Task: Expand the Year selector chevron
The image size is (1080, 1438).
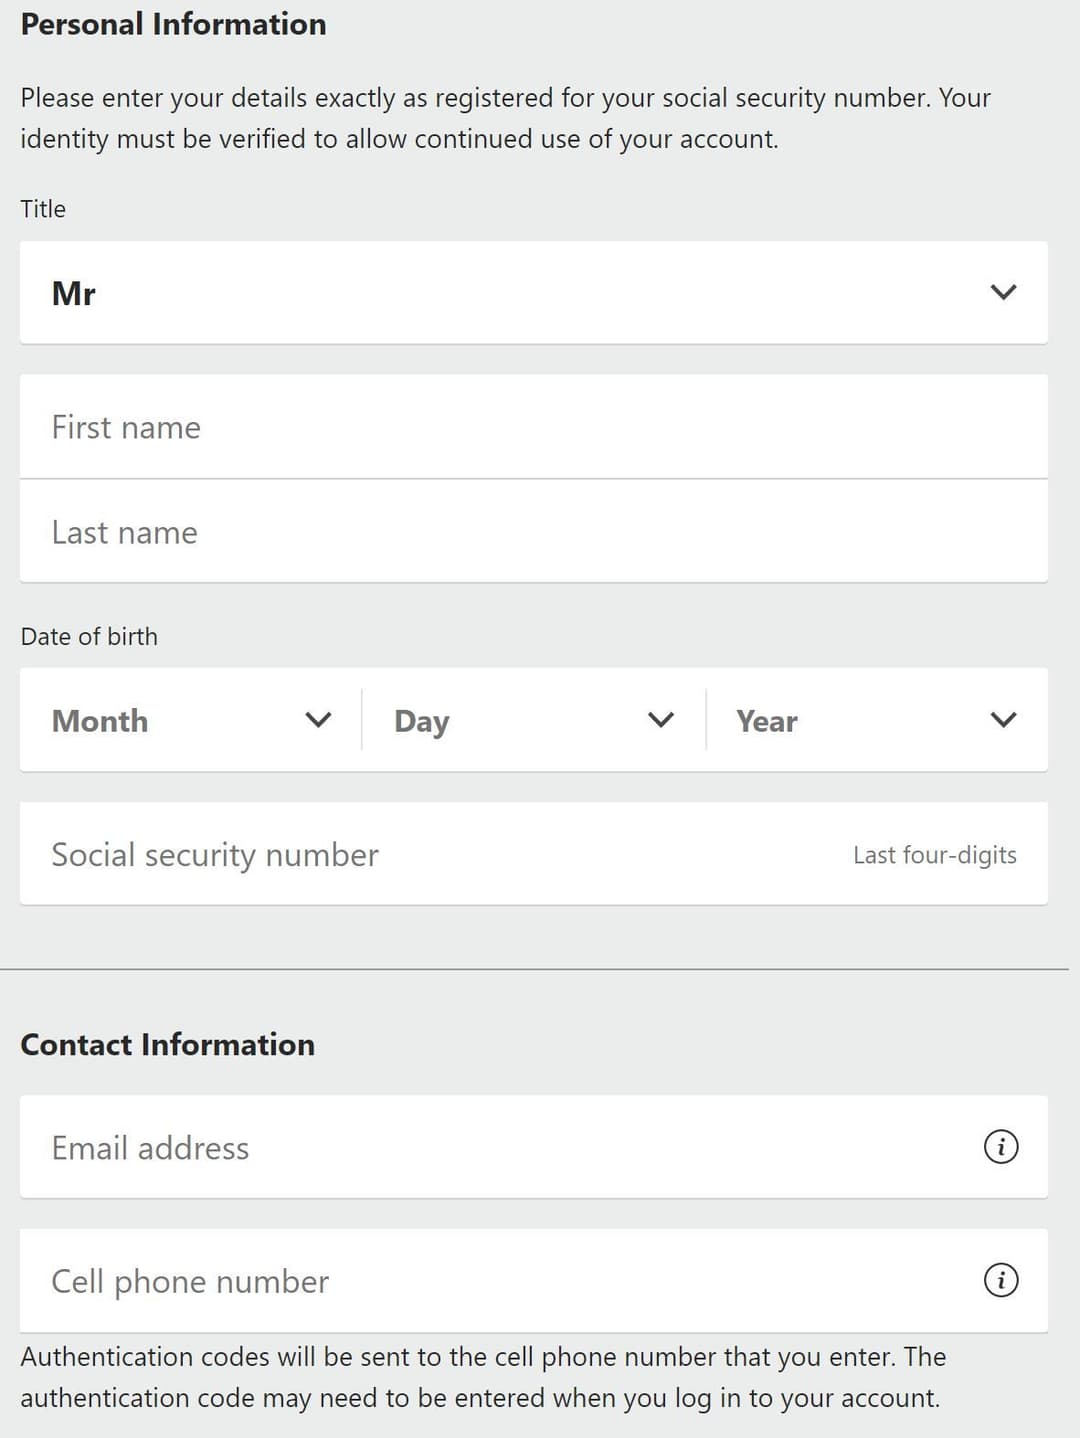Action: 1005,718
